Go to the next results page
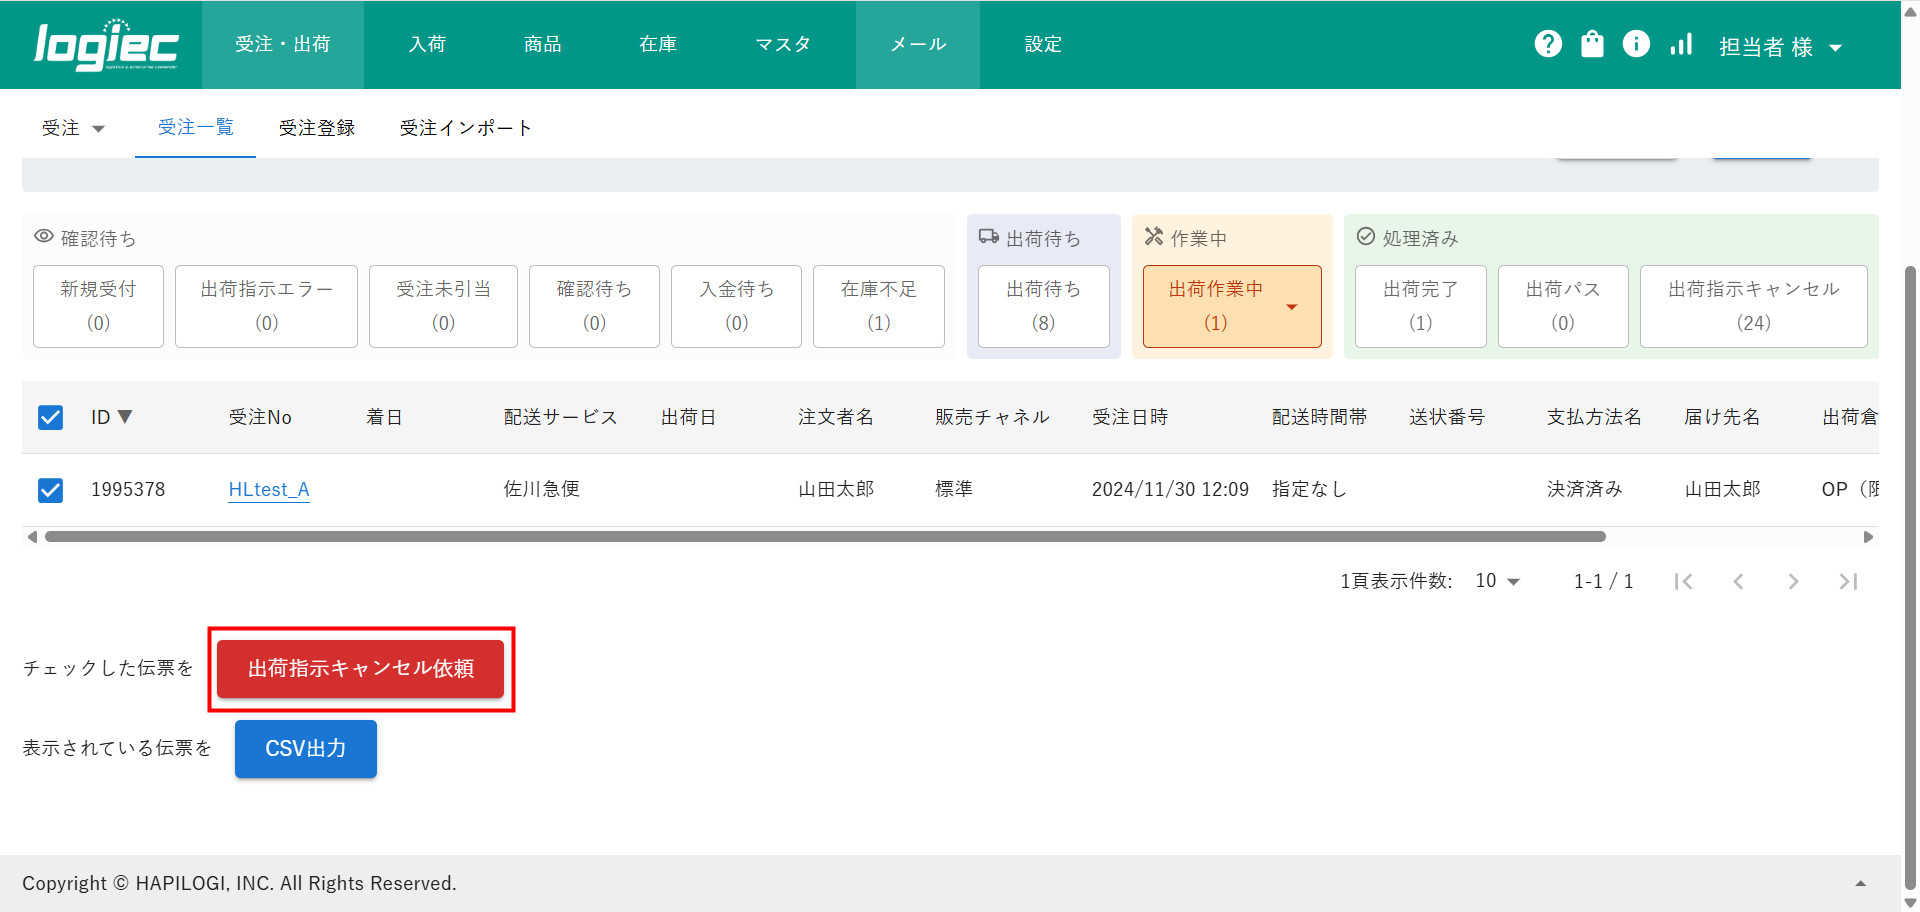Viewport: 1920px width, 912px height. 1793,581
